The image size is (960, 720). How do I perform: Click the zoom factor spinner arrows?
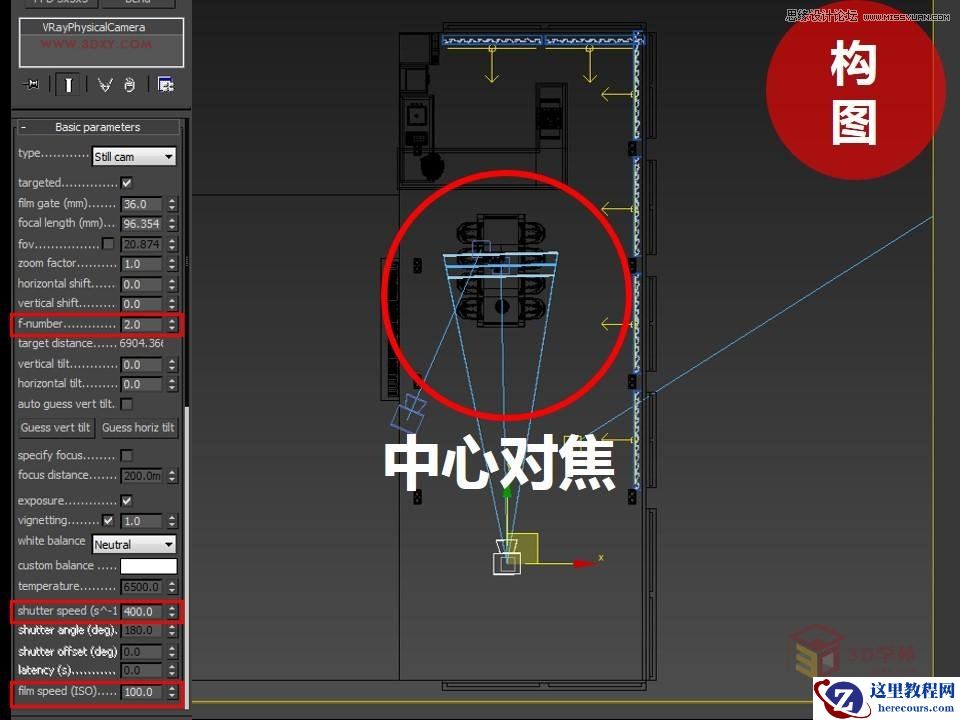coord(172,264)
